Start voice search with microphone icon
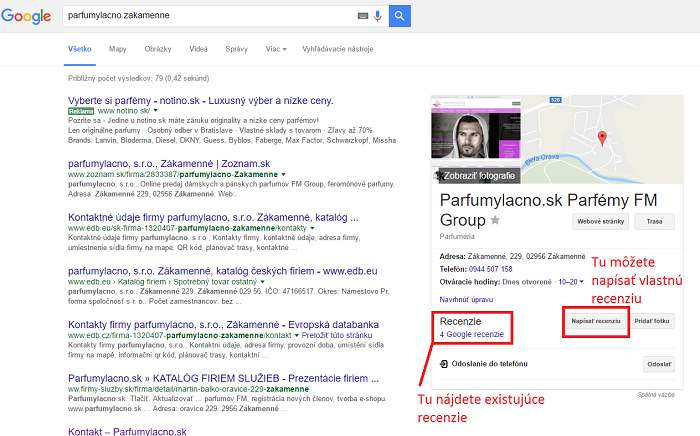Image resolution: width=700 pixels, height=436 pixels. (x=378, y=16)
